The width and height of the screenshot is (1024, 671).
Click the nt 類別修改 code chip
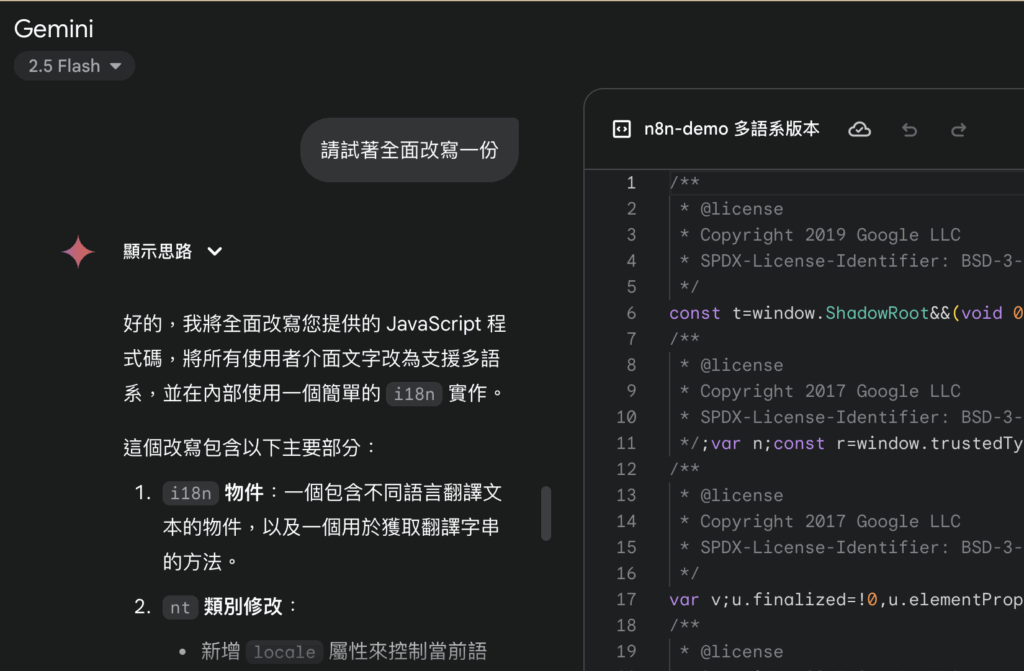tap(180, 608)
